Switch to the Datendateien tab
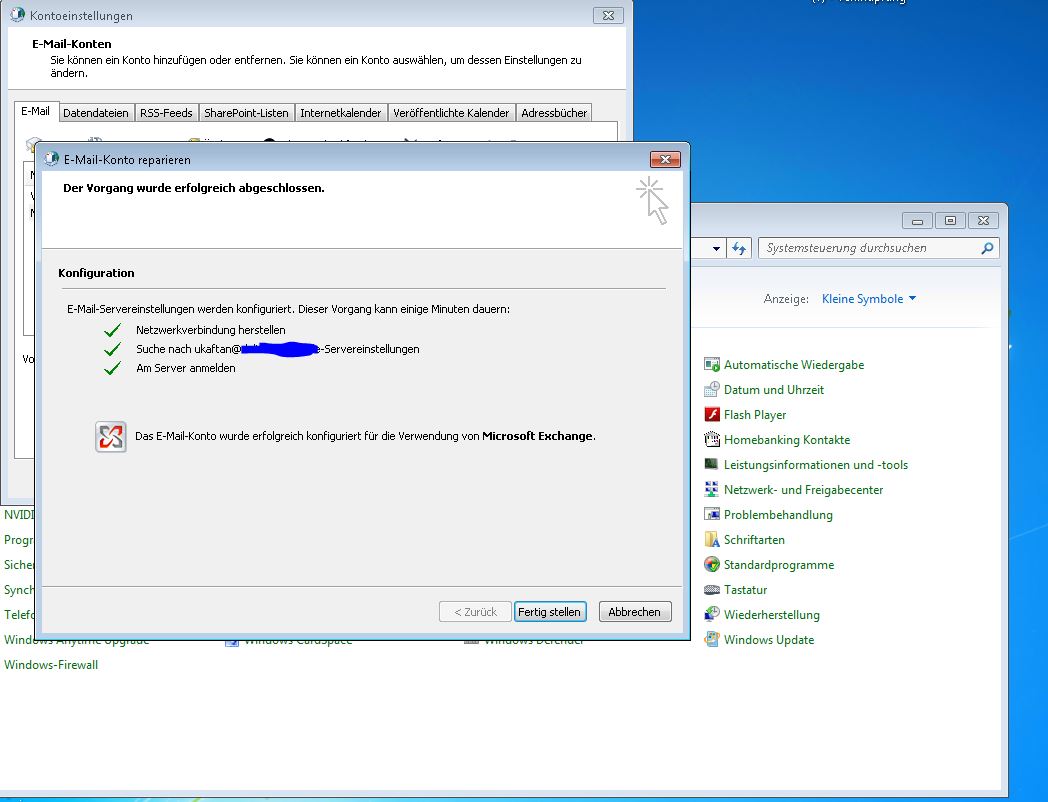The image size is (1048, 802). (x=96, y=113)
